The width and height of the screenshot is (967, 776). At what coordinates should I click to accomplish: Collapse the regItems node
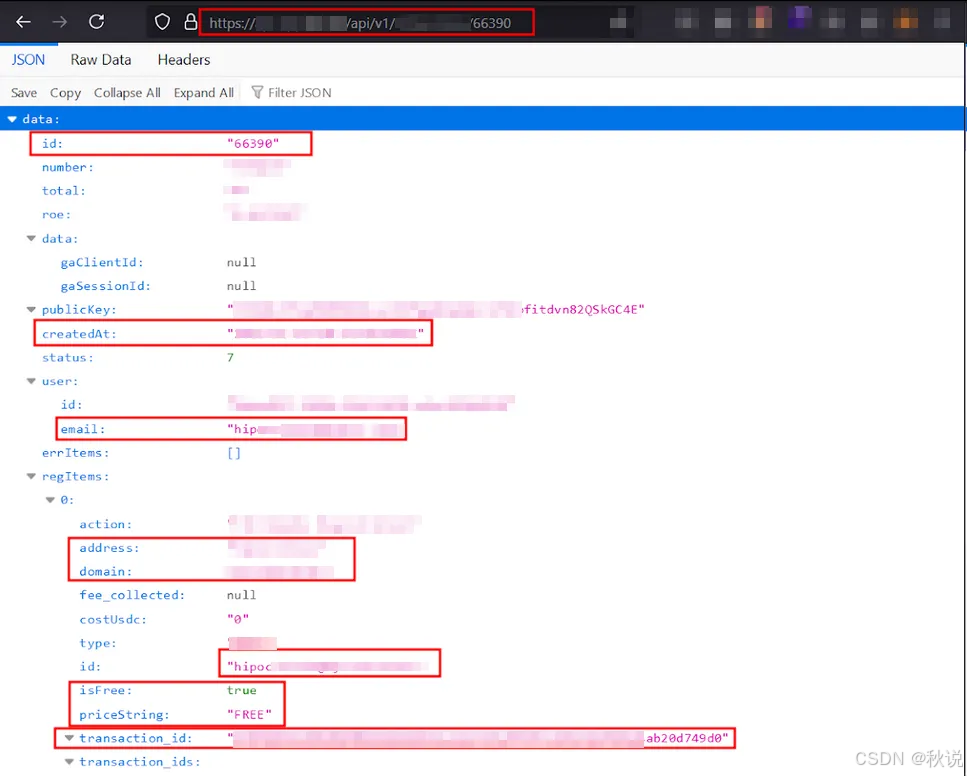tap(31, 476)
